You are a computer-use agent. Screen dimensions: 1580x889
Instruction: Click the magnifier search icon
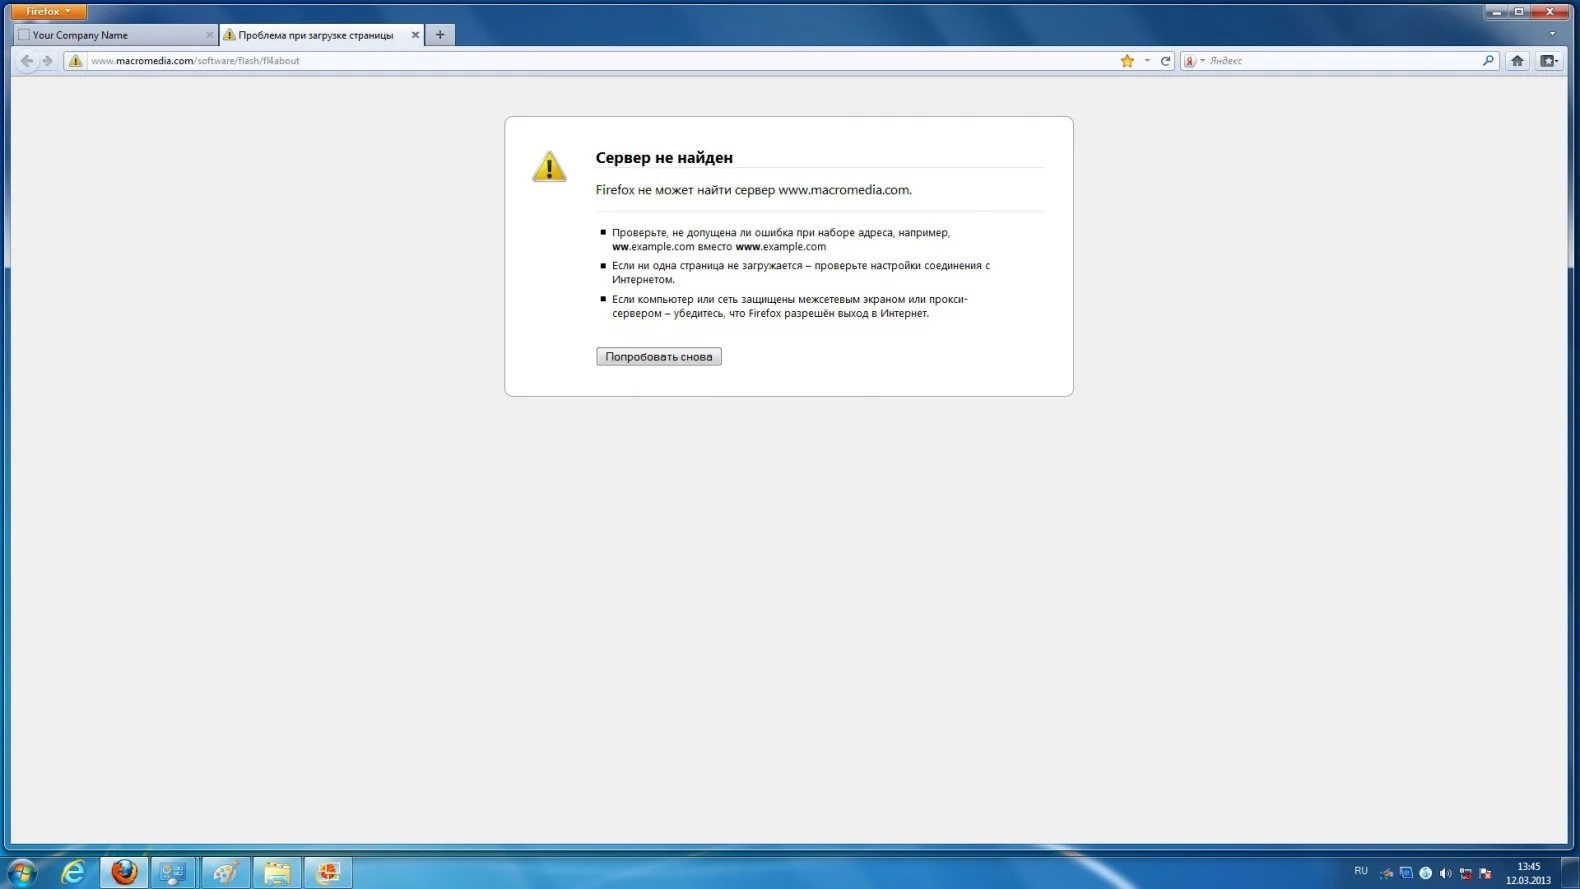[x=1488, y=61]
